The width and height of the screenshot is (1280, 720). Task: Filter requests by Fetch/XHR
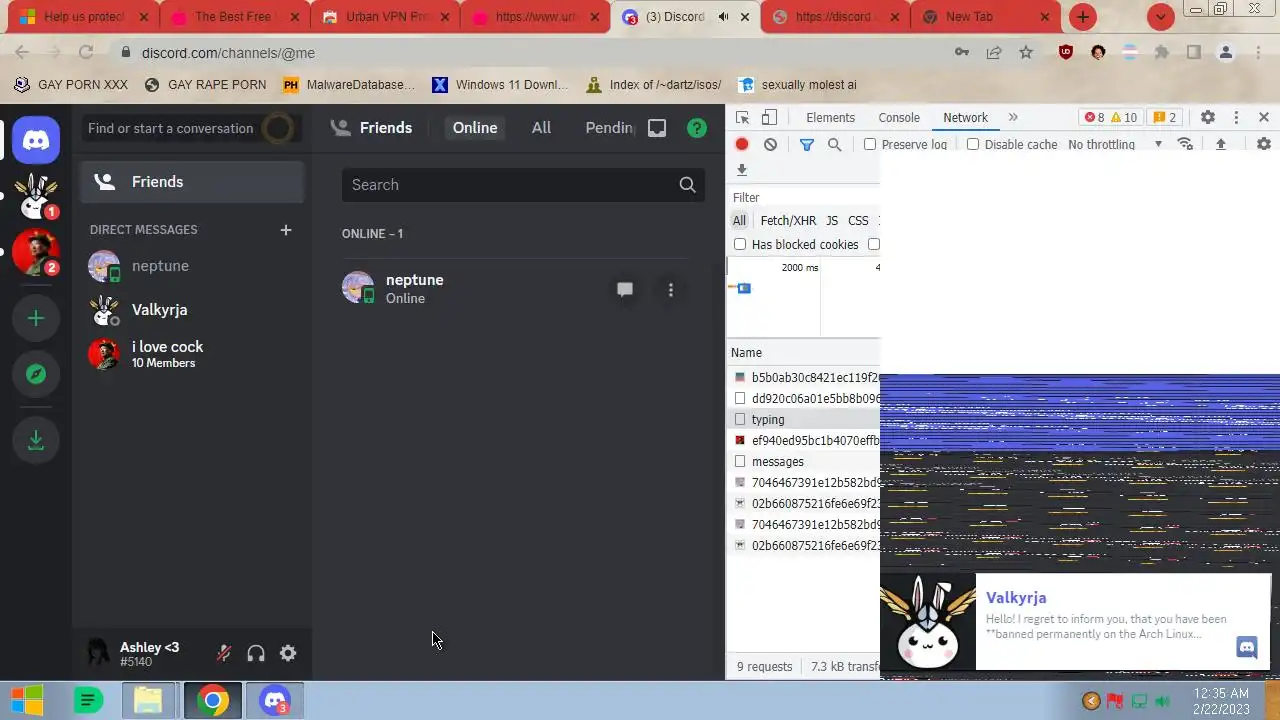pos(788,221)
